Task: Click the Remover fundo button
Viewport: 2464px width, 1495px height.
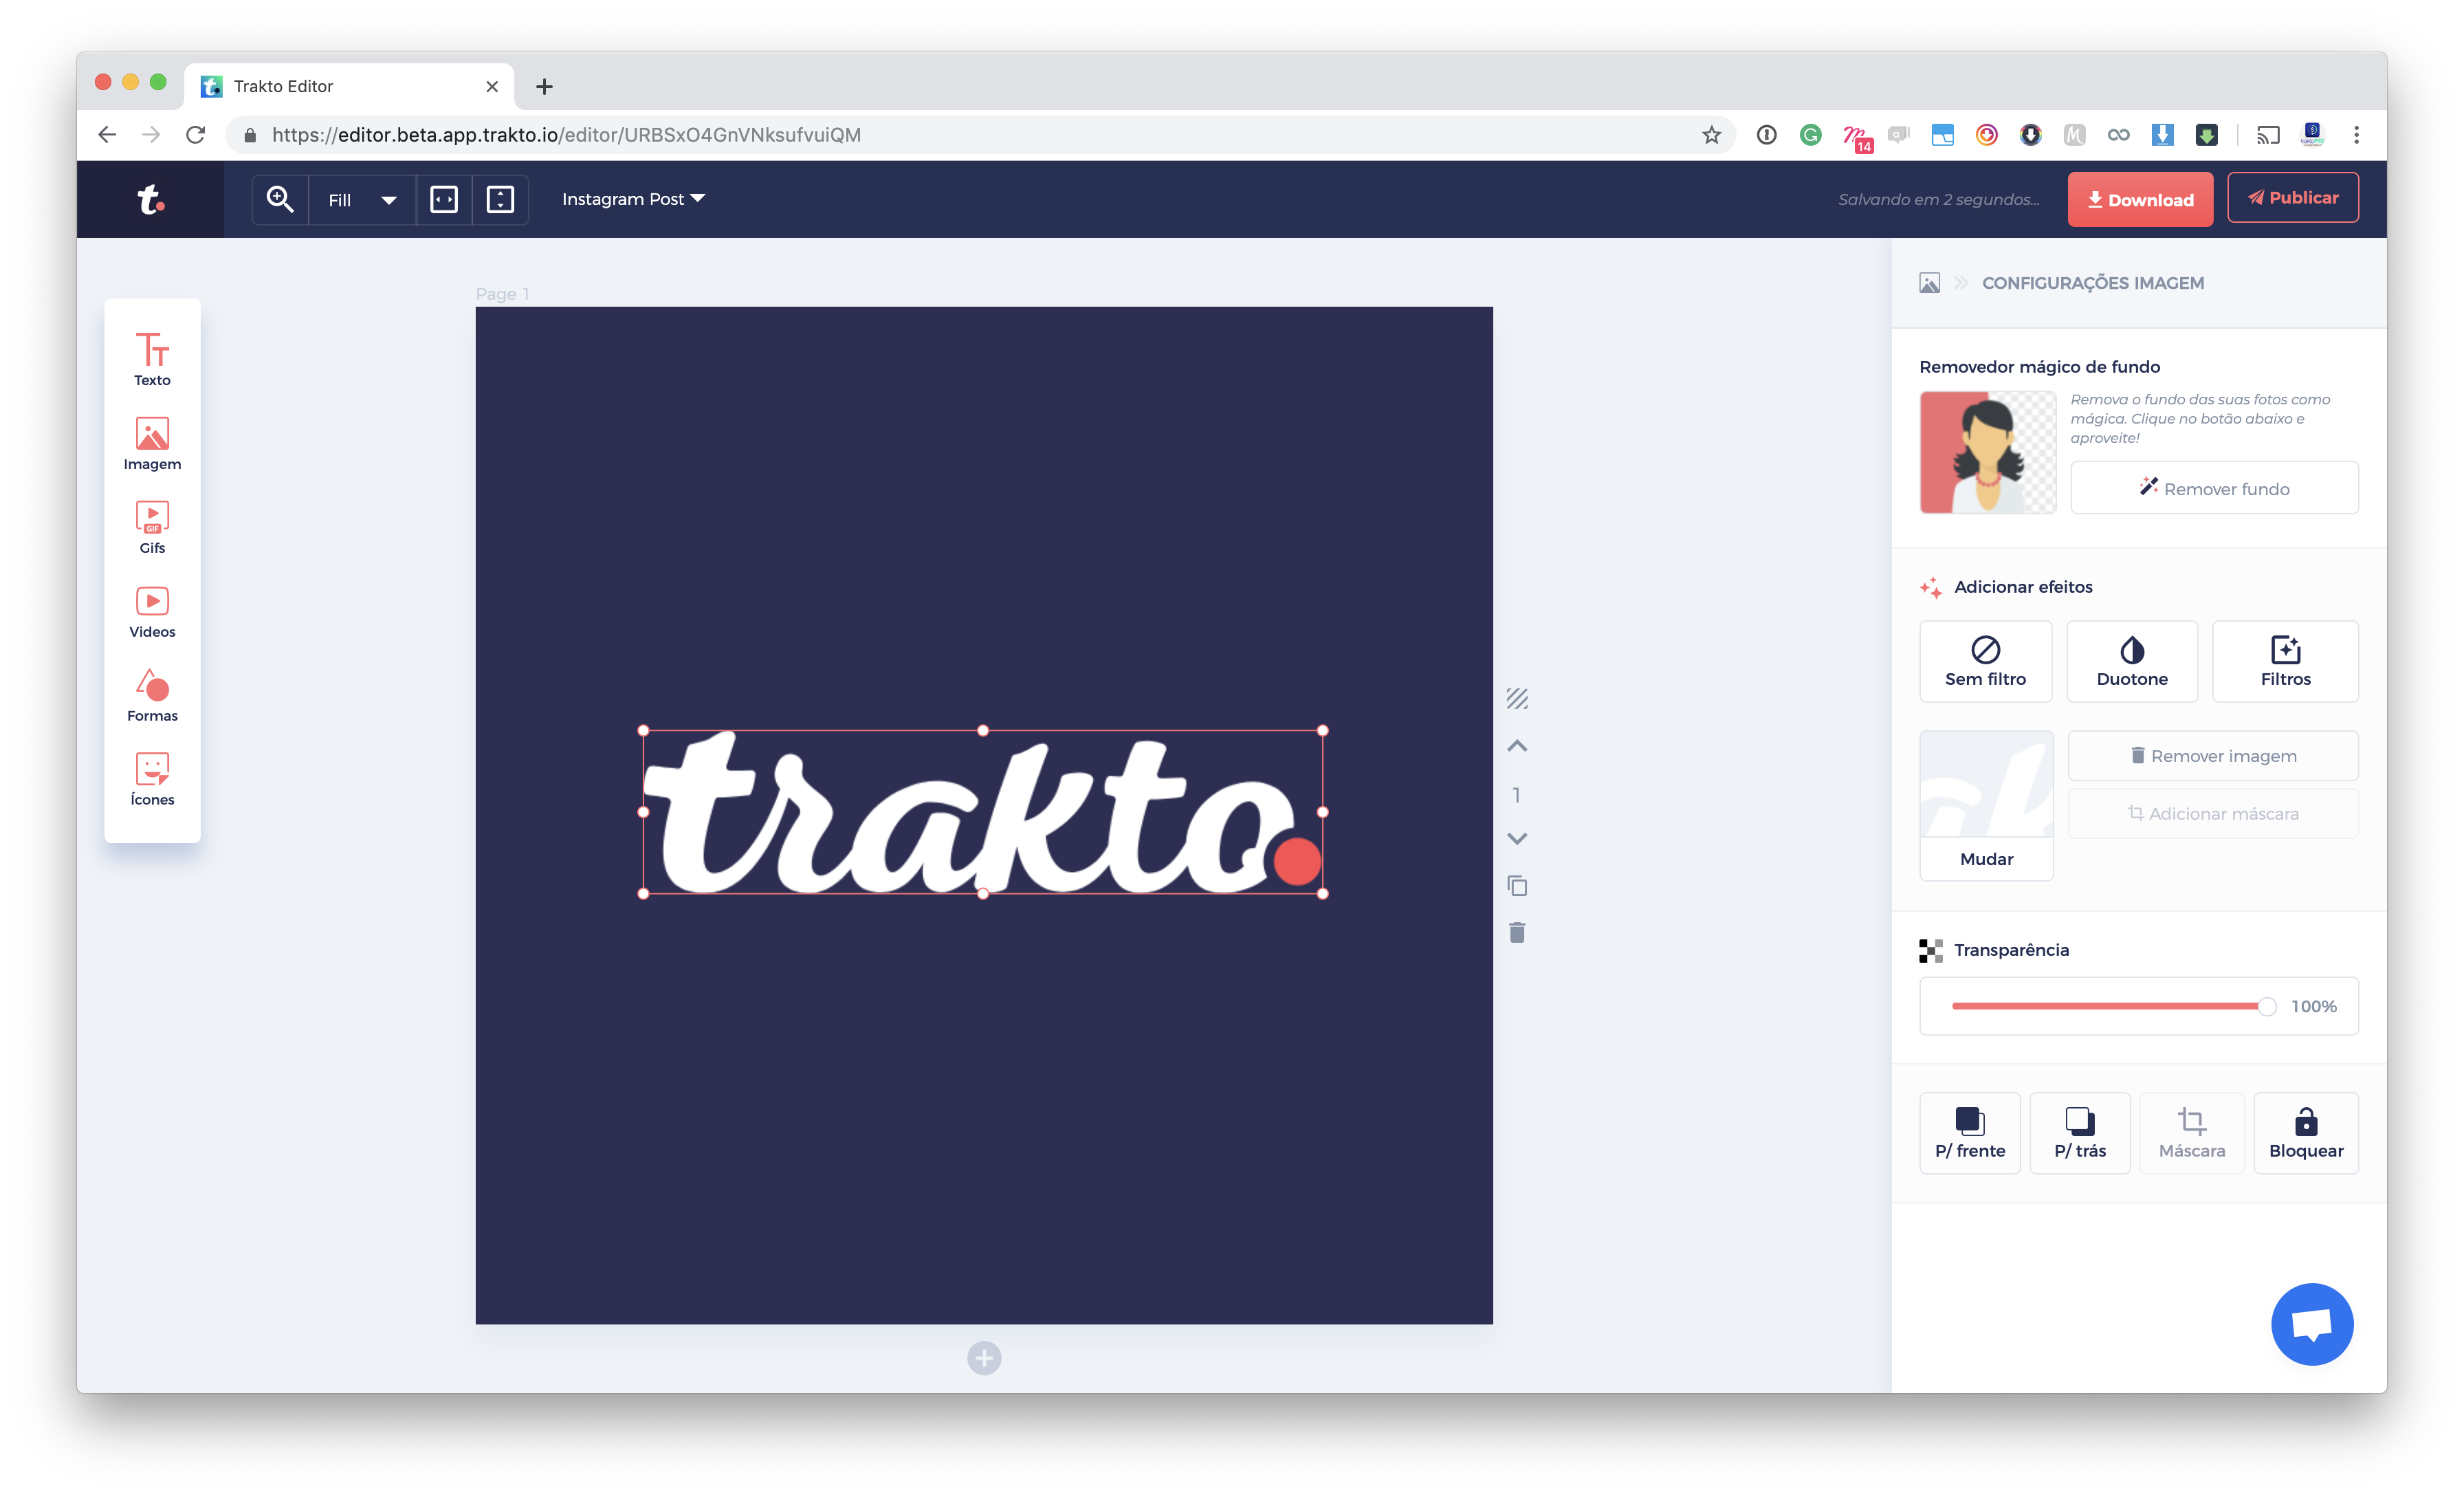Action: pyautogui.click(x=2214, y=488)
